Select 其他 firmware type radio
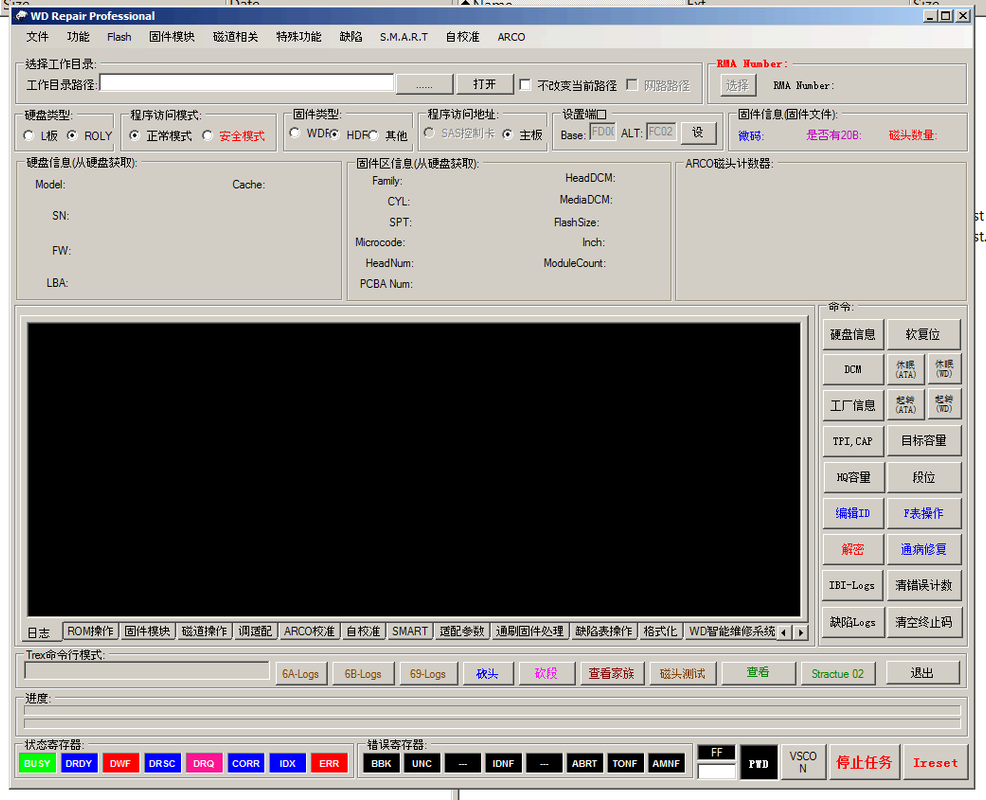This screenshot has height=800, width=986. (374, 135)
